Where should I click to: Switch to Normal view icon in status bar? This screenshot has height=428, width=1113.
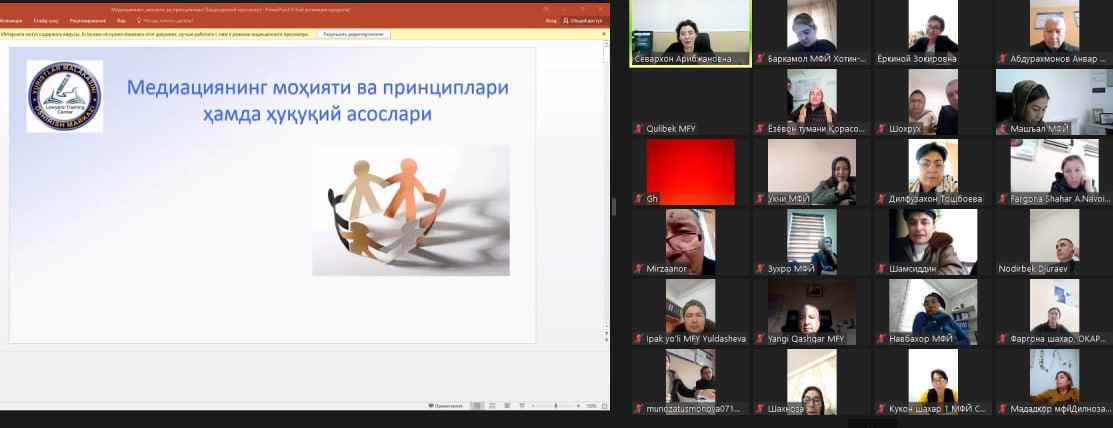coord(477,405)
